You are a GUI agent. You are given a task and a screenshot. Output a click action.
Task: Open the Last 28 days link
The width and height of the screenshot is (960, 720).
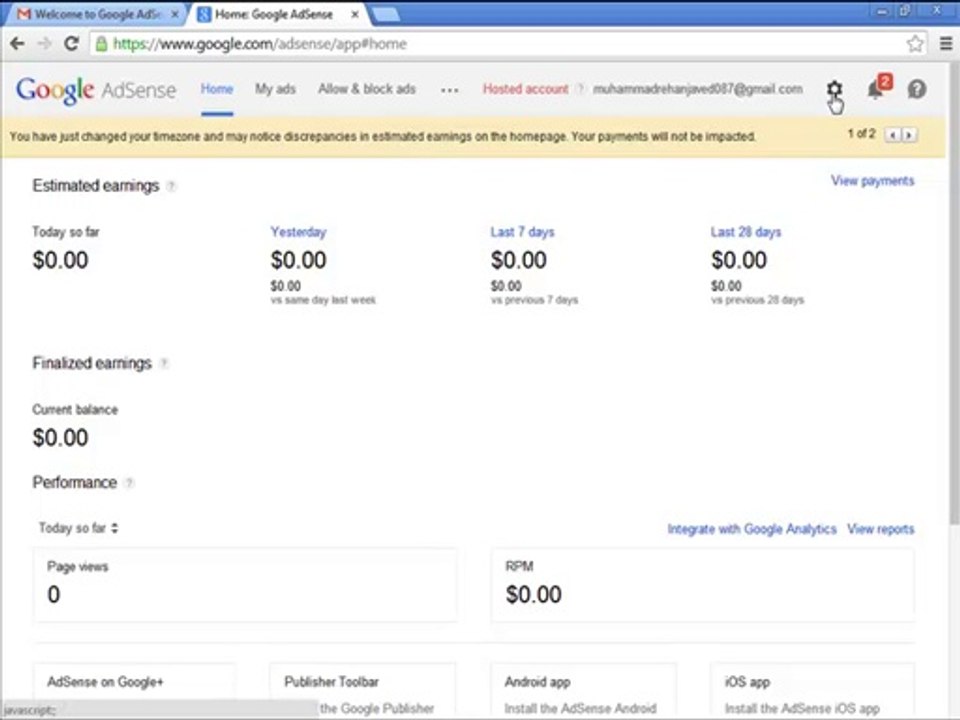[x=746, y=232]
